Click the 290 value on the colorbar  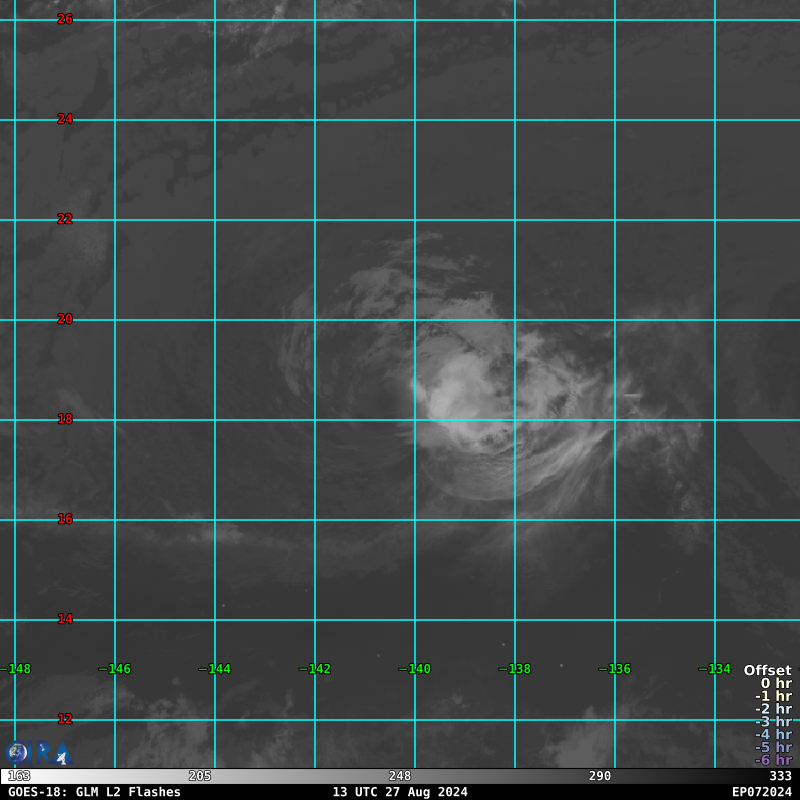(600, 776)
